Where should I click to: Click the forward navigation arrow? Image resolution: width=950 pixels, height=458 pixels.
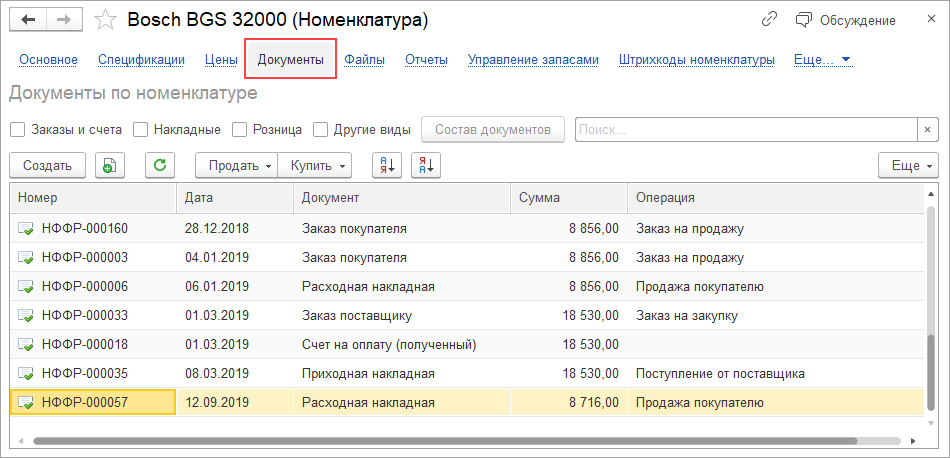63,19
